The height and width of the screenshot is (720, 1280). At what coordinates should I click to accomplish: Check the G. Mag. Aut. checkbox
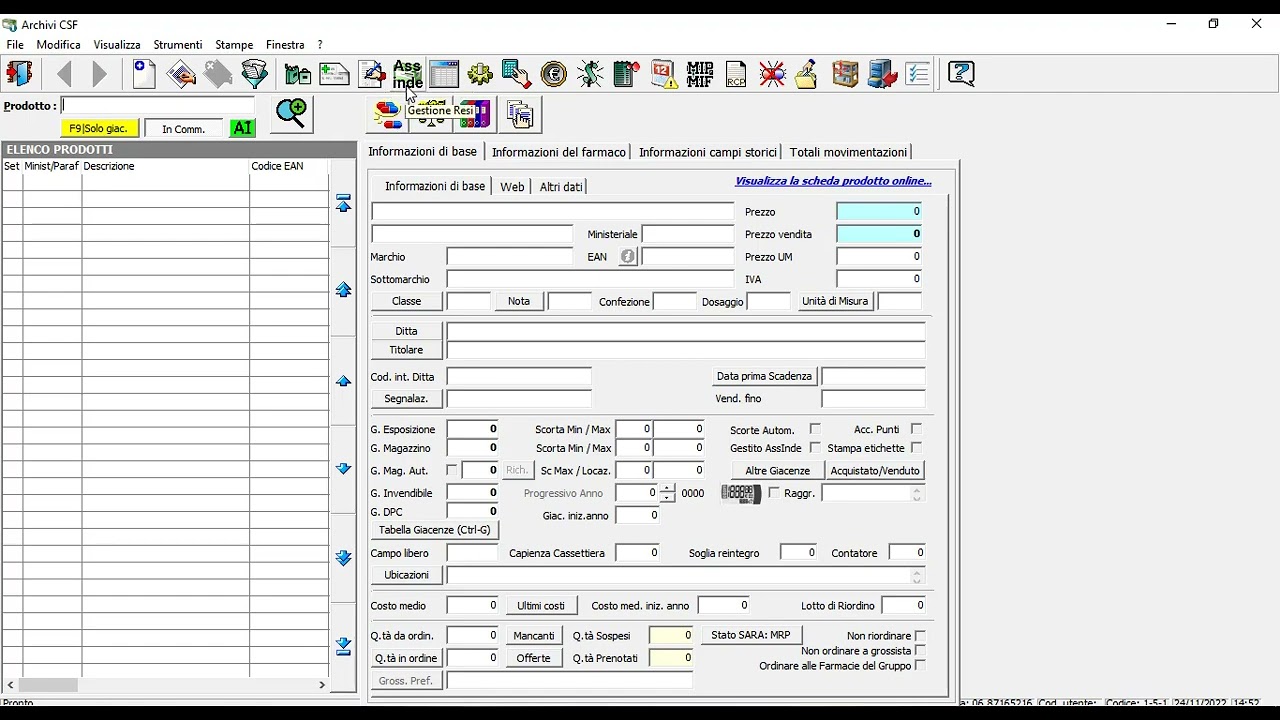[x=452, y=470]
